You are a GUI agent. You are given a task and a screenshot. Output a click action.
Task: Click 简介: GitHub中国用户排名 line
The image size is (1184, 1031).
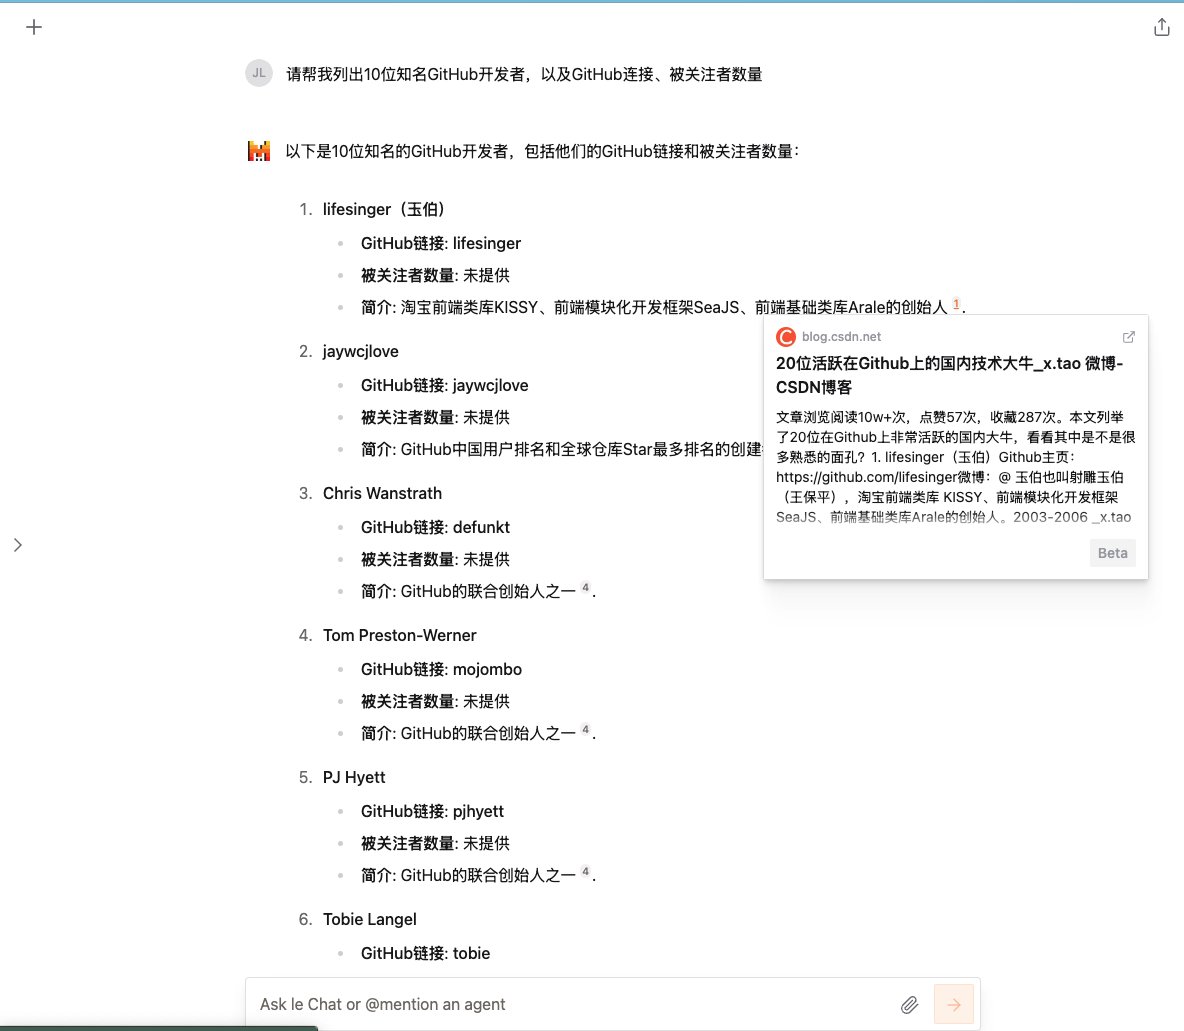click(x=562, y=449)
